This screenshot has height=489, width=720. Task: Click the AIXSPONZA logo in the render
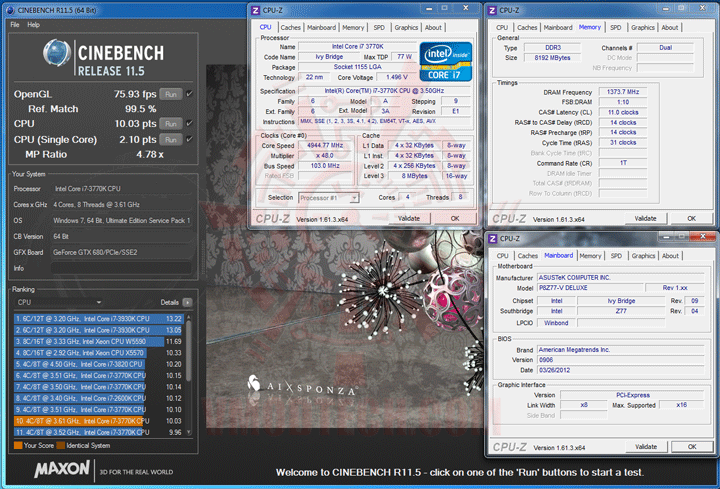[303, 386]
